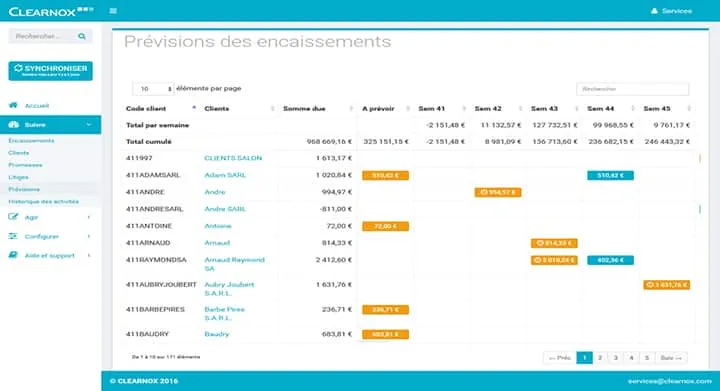Open Promesses in the sidebar
Image resolution: width=720 pixels, height=391 pixels.
point(25,165)
